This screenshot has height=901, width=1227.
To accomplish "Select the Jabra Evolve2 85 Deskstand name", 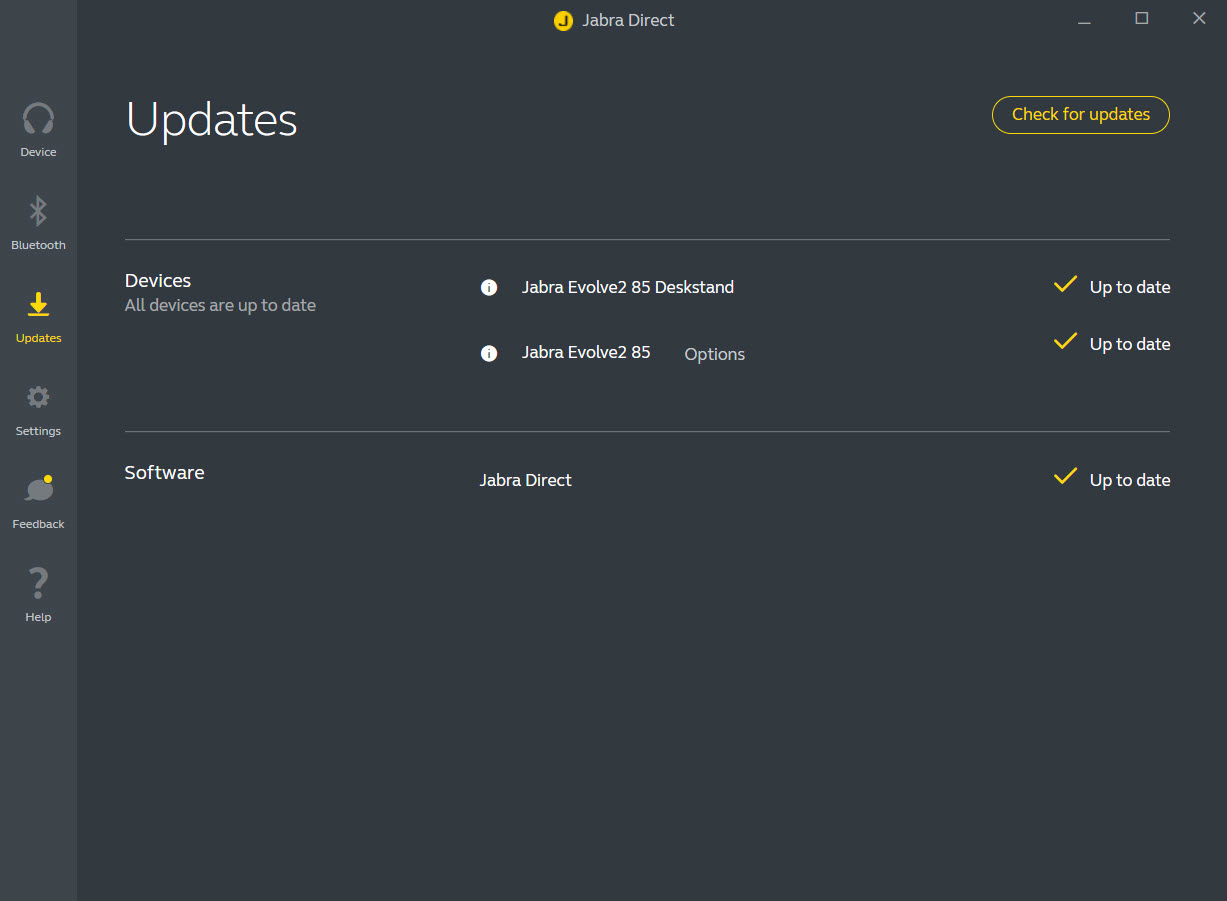I will (x=628, y=287).
